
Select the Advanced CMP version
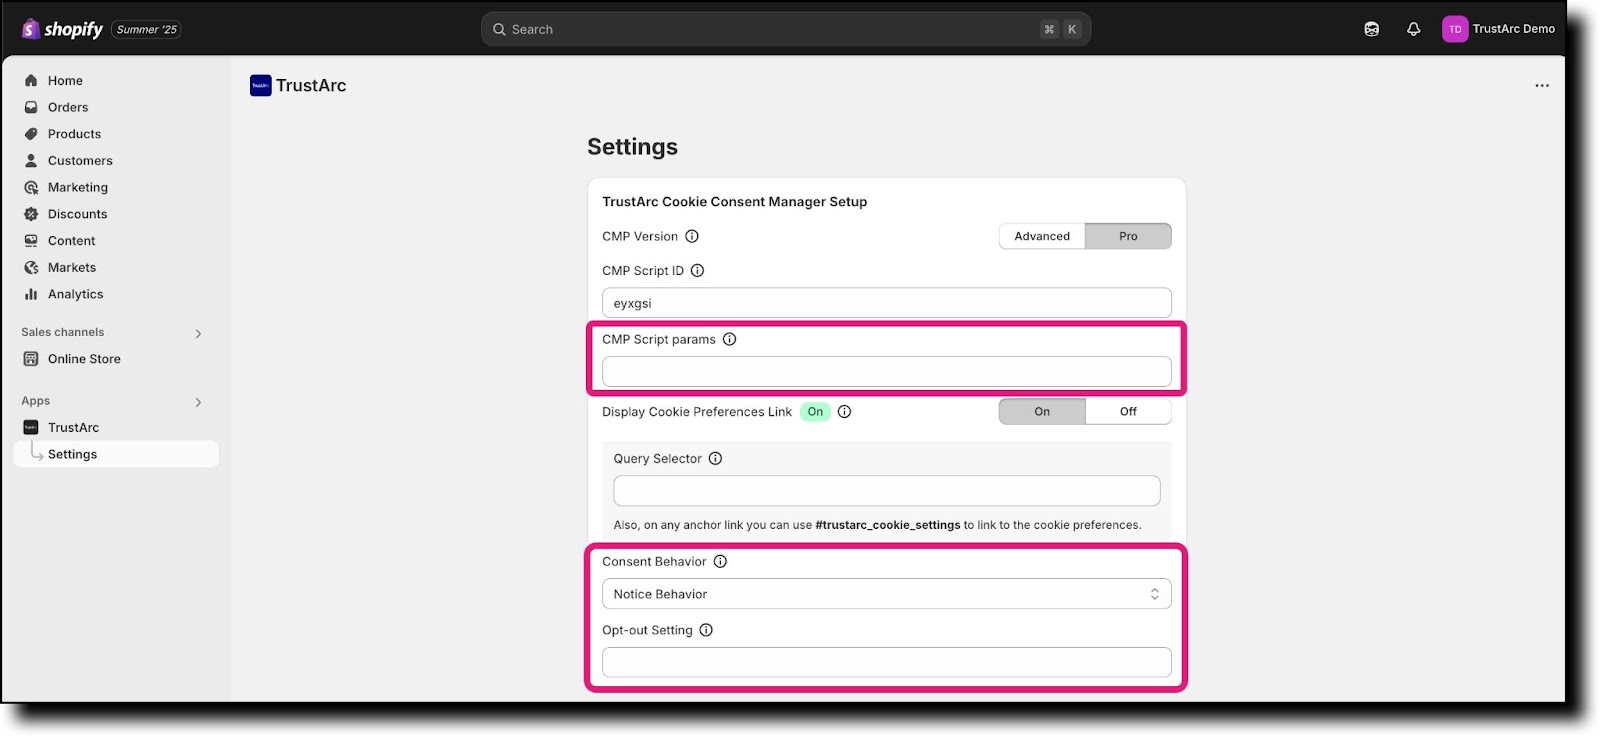pos(1042,236)
